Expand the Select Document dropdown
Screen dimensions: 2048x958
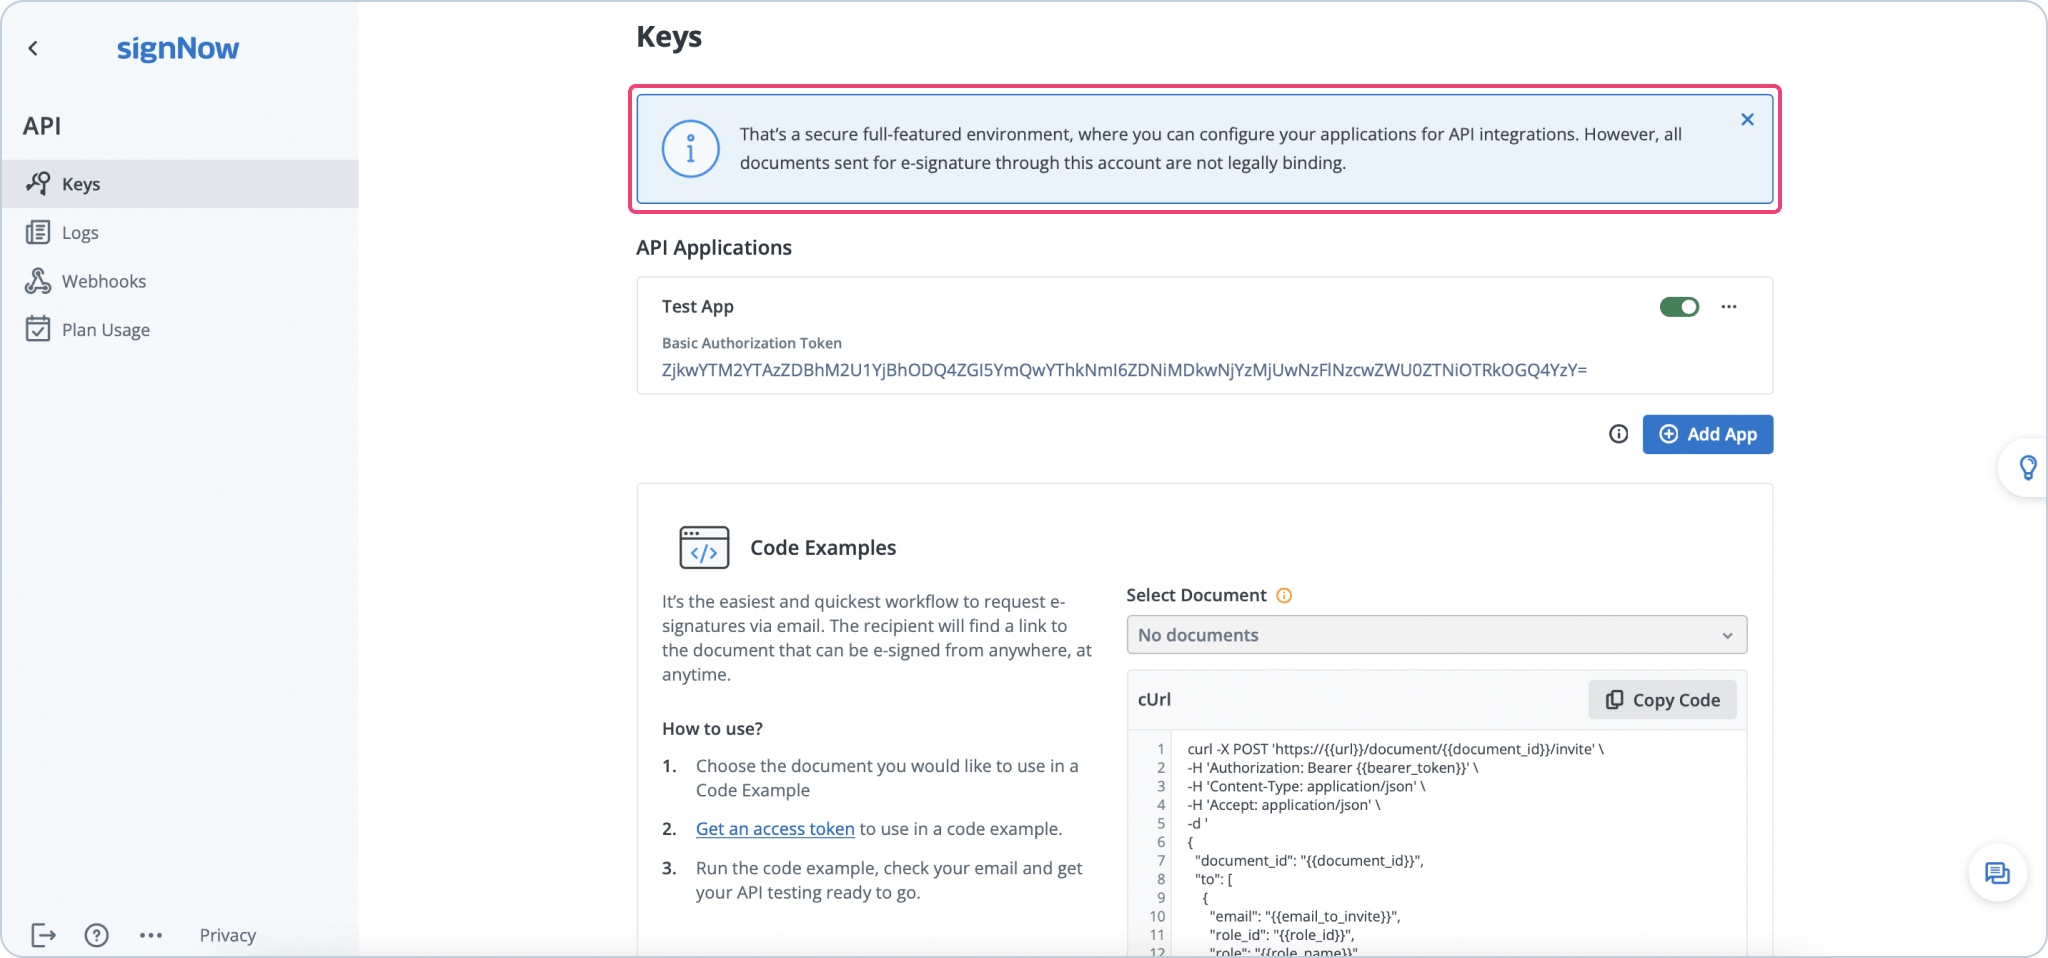pyautogui.click(x=1436, y=635)
